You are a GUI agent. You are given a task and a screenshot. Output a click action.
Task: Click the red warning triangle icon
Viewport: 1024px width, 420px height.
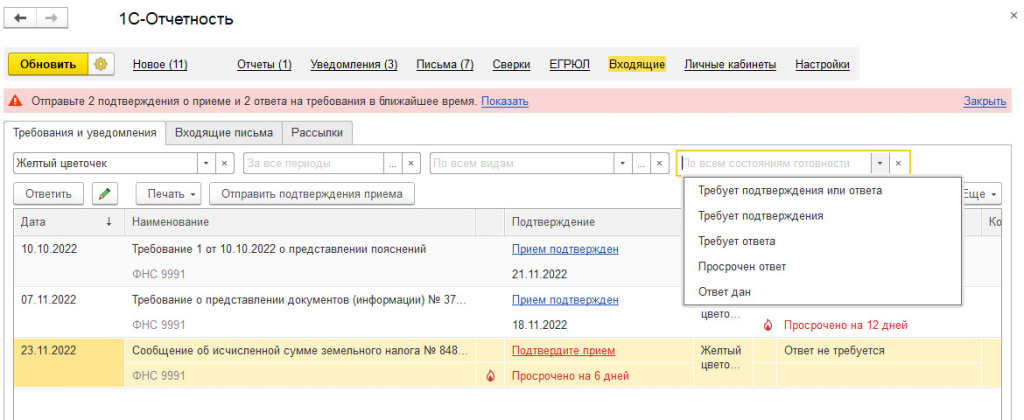point(16,102)
